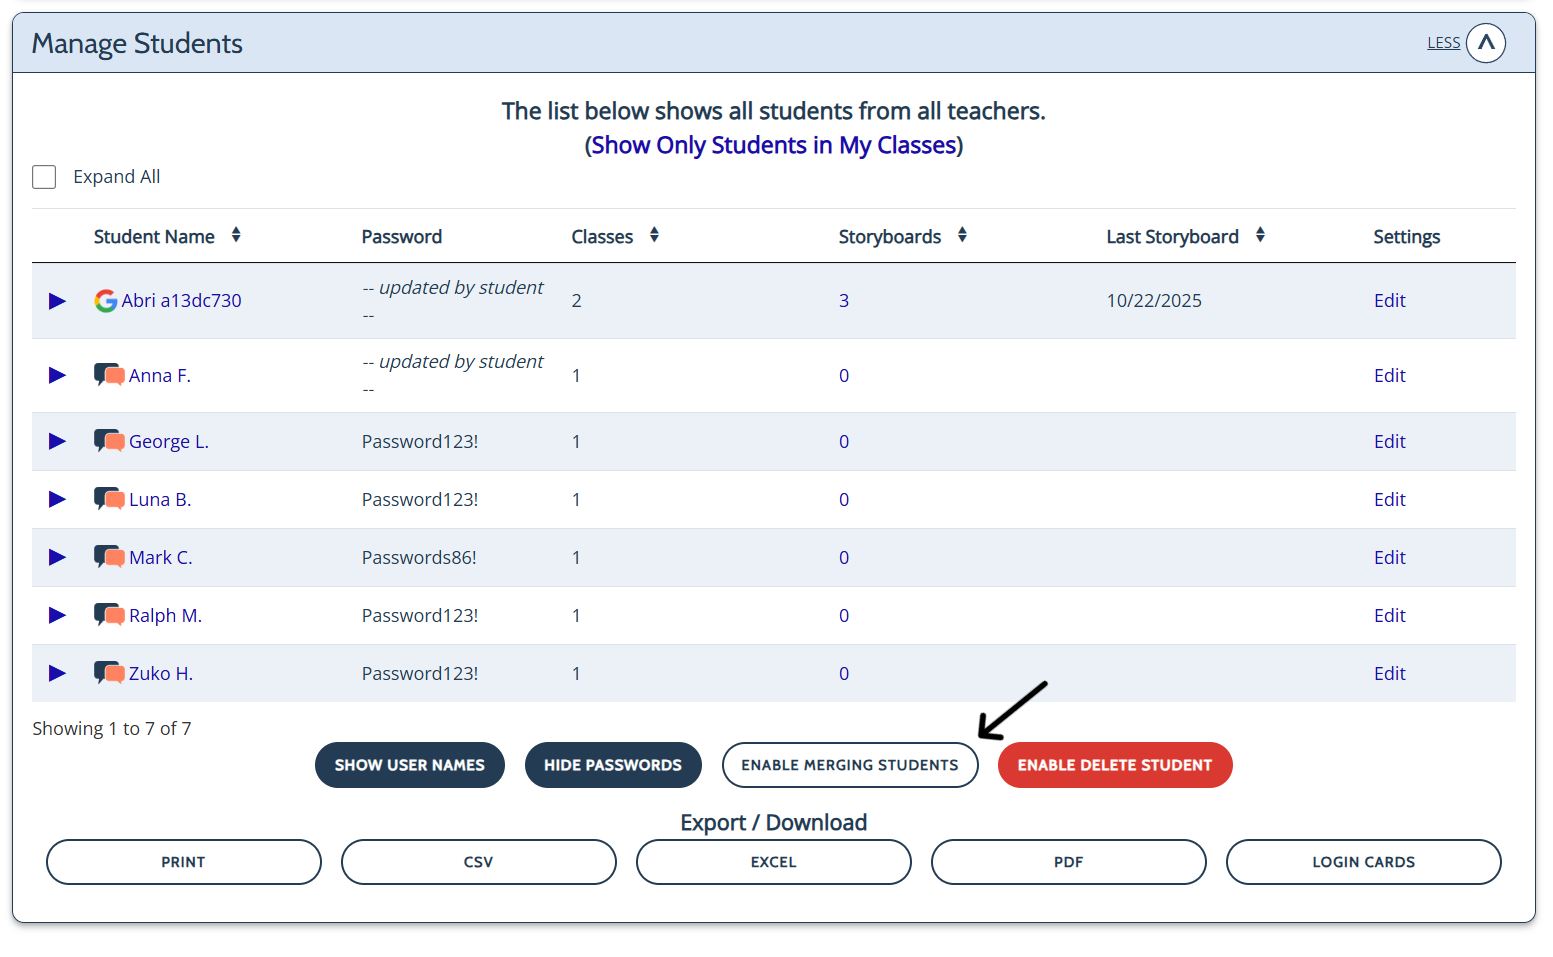Screen dimensions: 1553x957
Task: Sort by Student Name column arrows
Action: click(236, 235)
